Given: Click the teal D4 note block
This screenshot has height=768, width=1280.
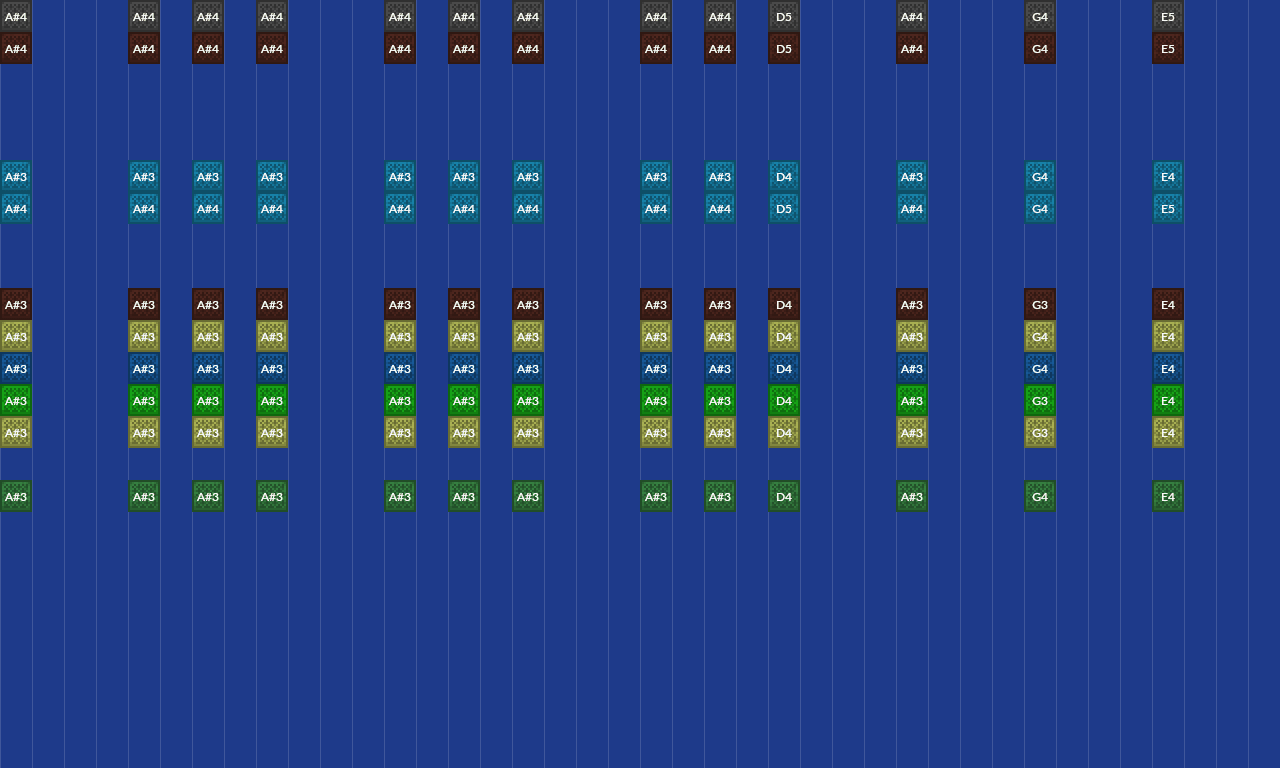Looking at the screenshot, I should pyautogui.click(x=784, y=176).
